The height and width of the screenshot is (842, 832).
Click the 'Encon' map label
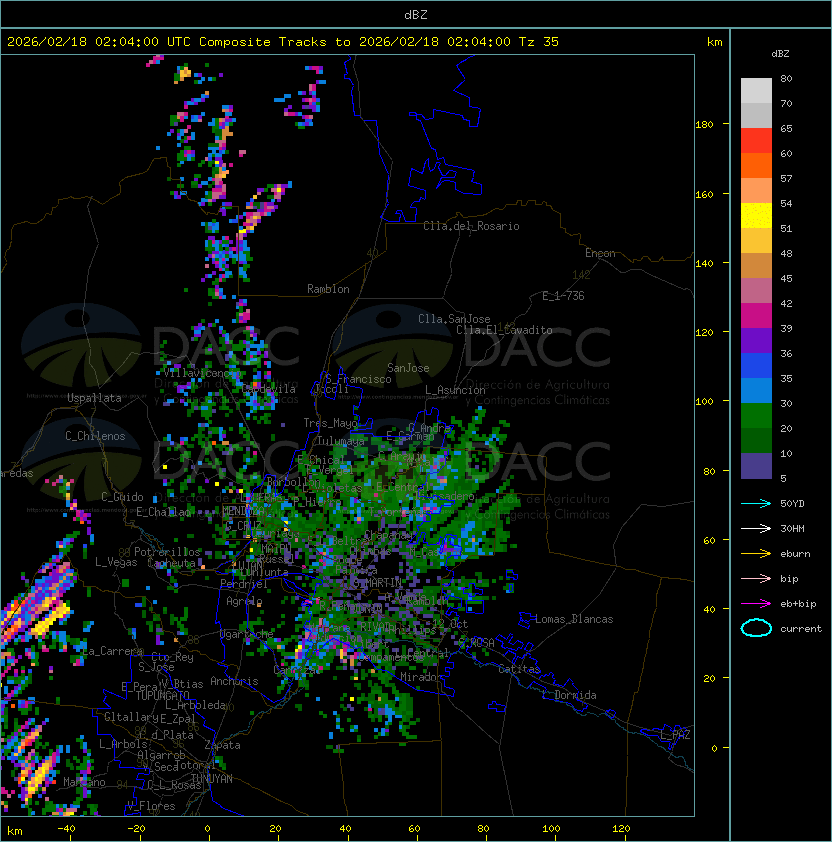pyautogui.click(x=600, y=253)
